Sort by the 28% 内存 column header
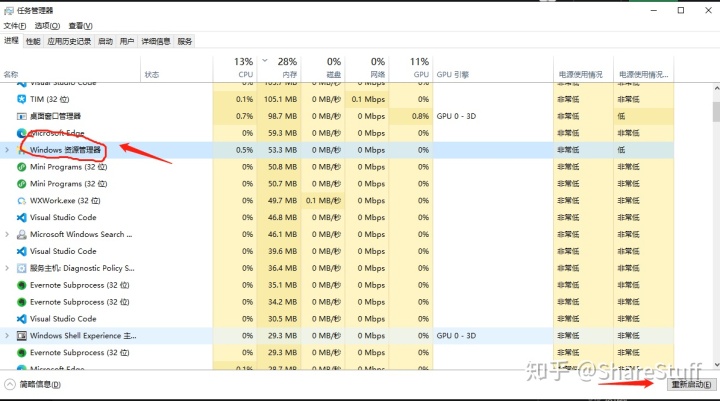 pyautogui.click(x=279, y=69)
